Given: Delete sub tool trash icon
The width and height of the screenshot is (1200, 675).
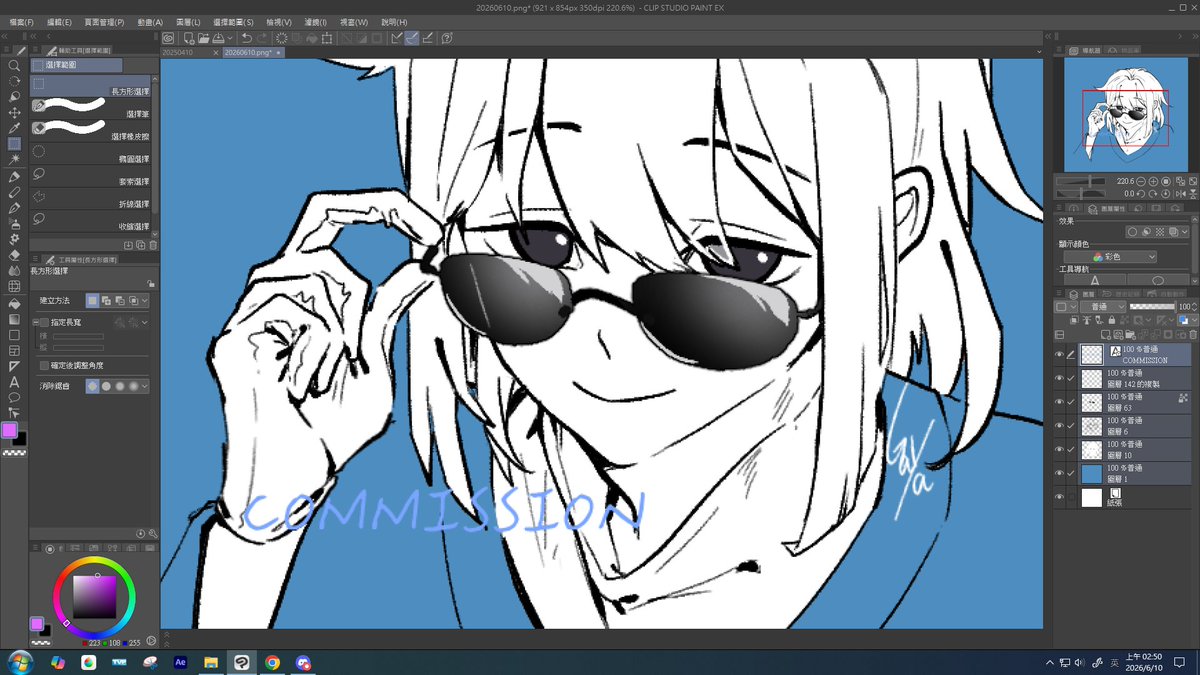Looking at the screenshot, I should [153, 246].
